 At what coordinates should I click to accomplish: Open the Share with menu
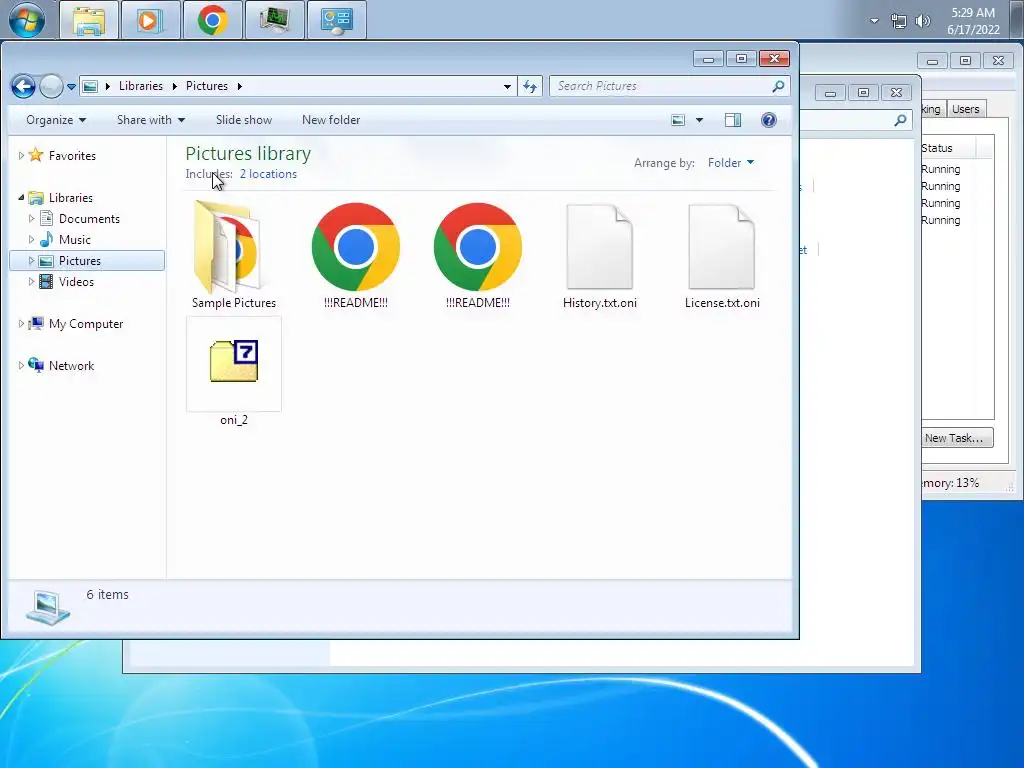coord(151,120)
